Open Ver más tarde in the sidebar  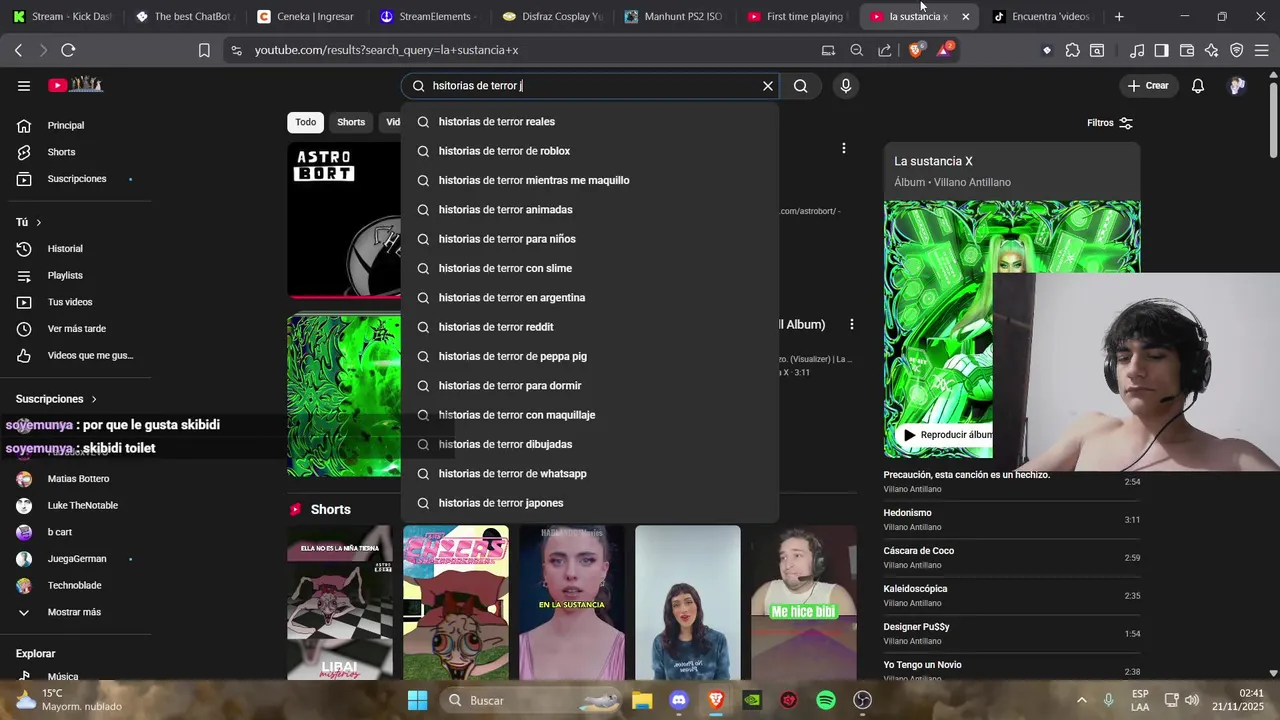75,329
